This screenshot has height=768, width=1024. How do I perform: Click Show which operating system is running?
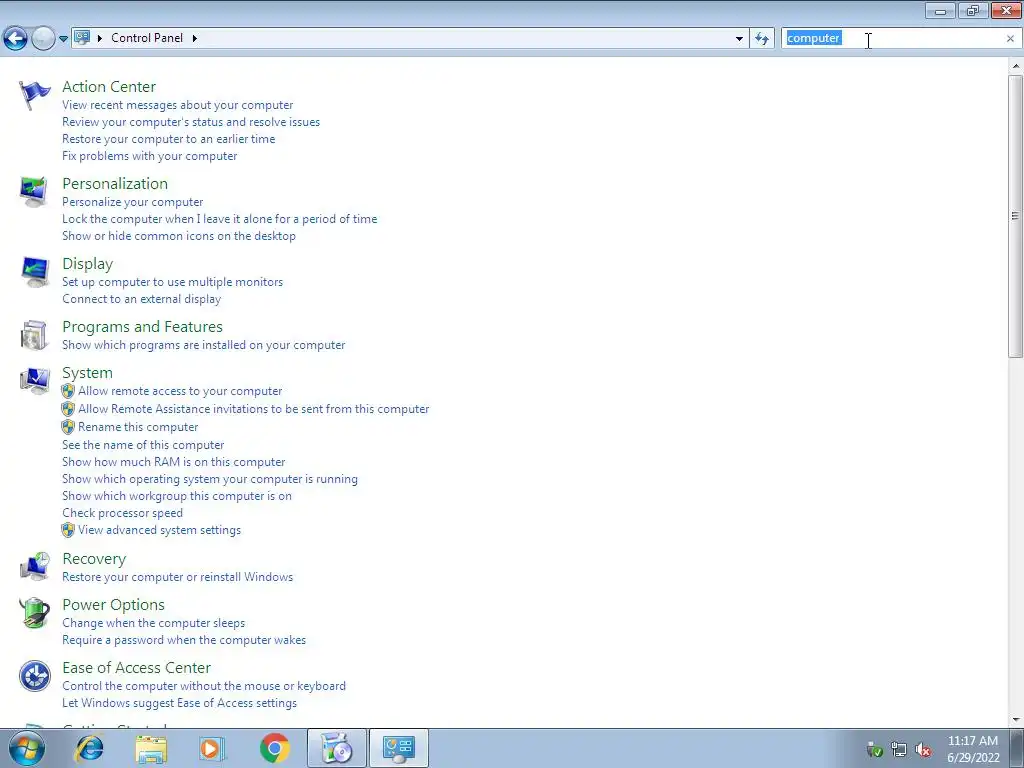pyautogui.click(x=210, y=479)
